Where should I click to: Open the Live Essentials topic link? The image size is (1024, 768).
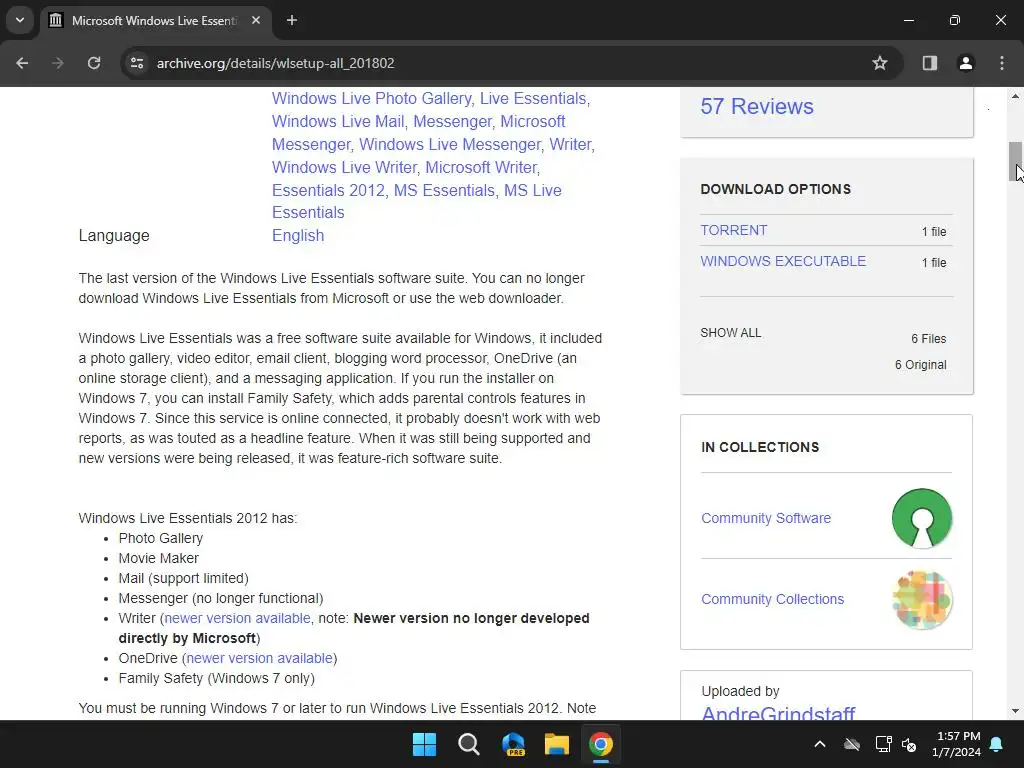[x=533, y=99]
